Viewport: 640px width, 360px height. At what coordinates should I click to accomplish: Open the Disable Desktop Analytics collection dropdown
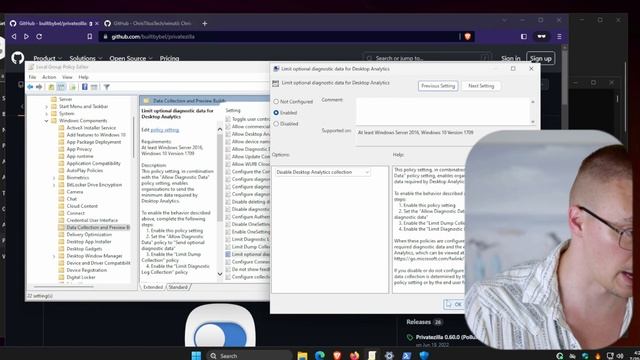322,172
